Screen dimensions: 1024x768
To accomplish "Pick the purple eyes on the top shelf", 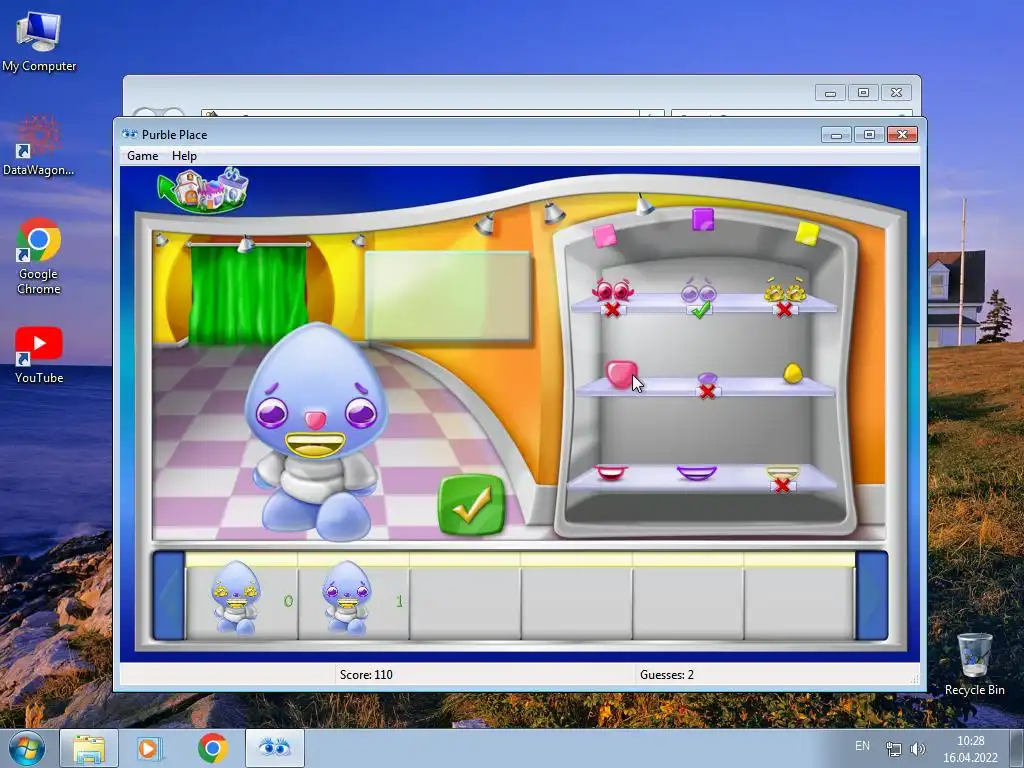I will coord(699,291).
